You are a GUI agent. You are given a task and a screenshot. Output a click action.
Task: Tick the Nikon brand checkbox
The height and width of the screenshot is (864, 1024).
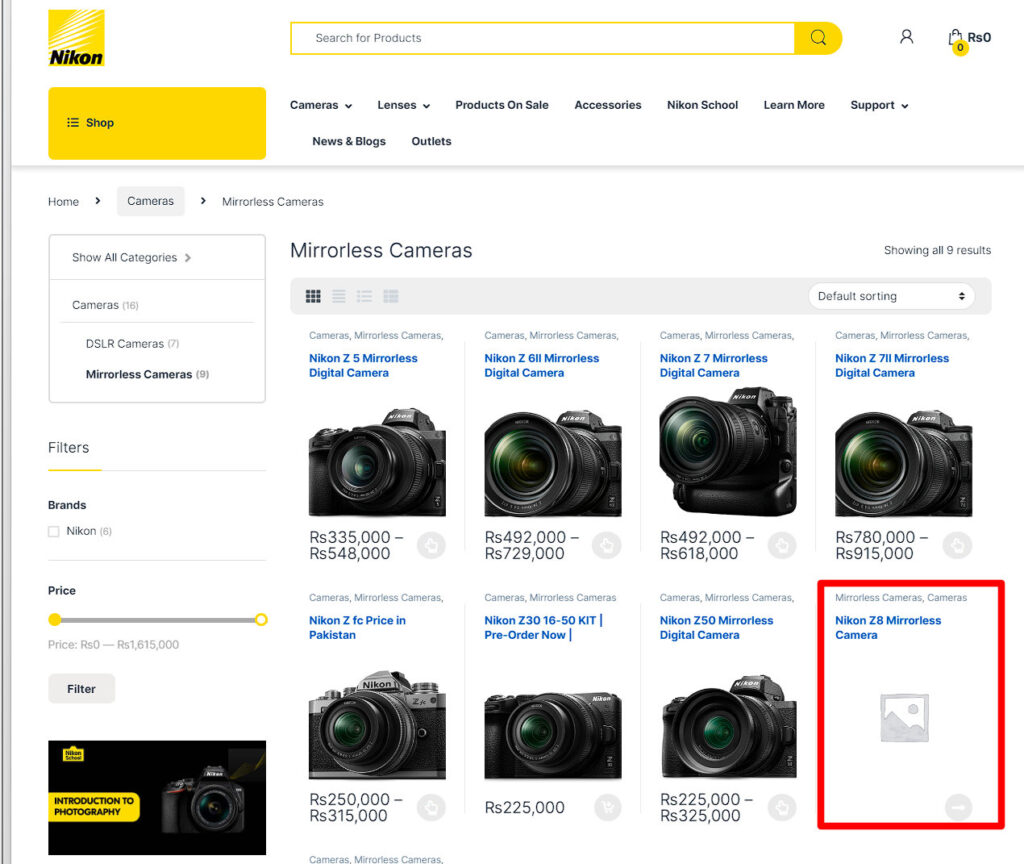[x=54, y=532]
